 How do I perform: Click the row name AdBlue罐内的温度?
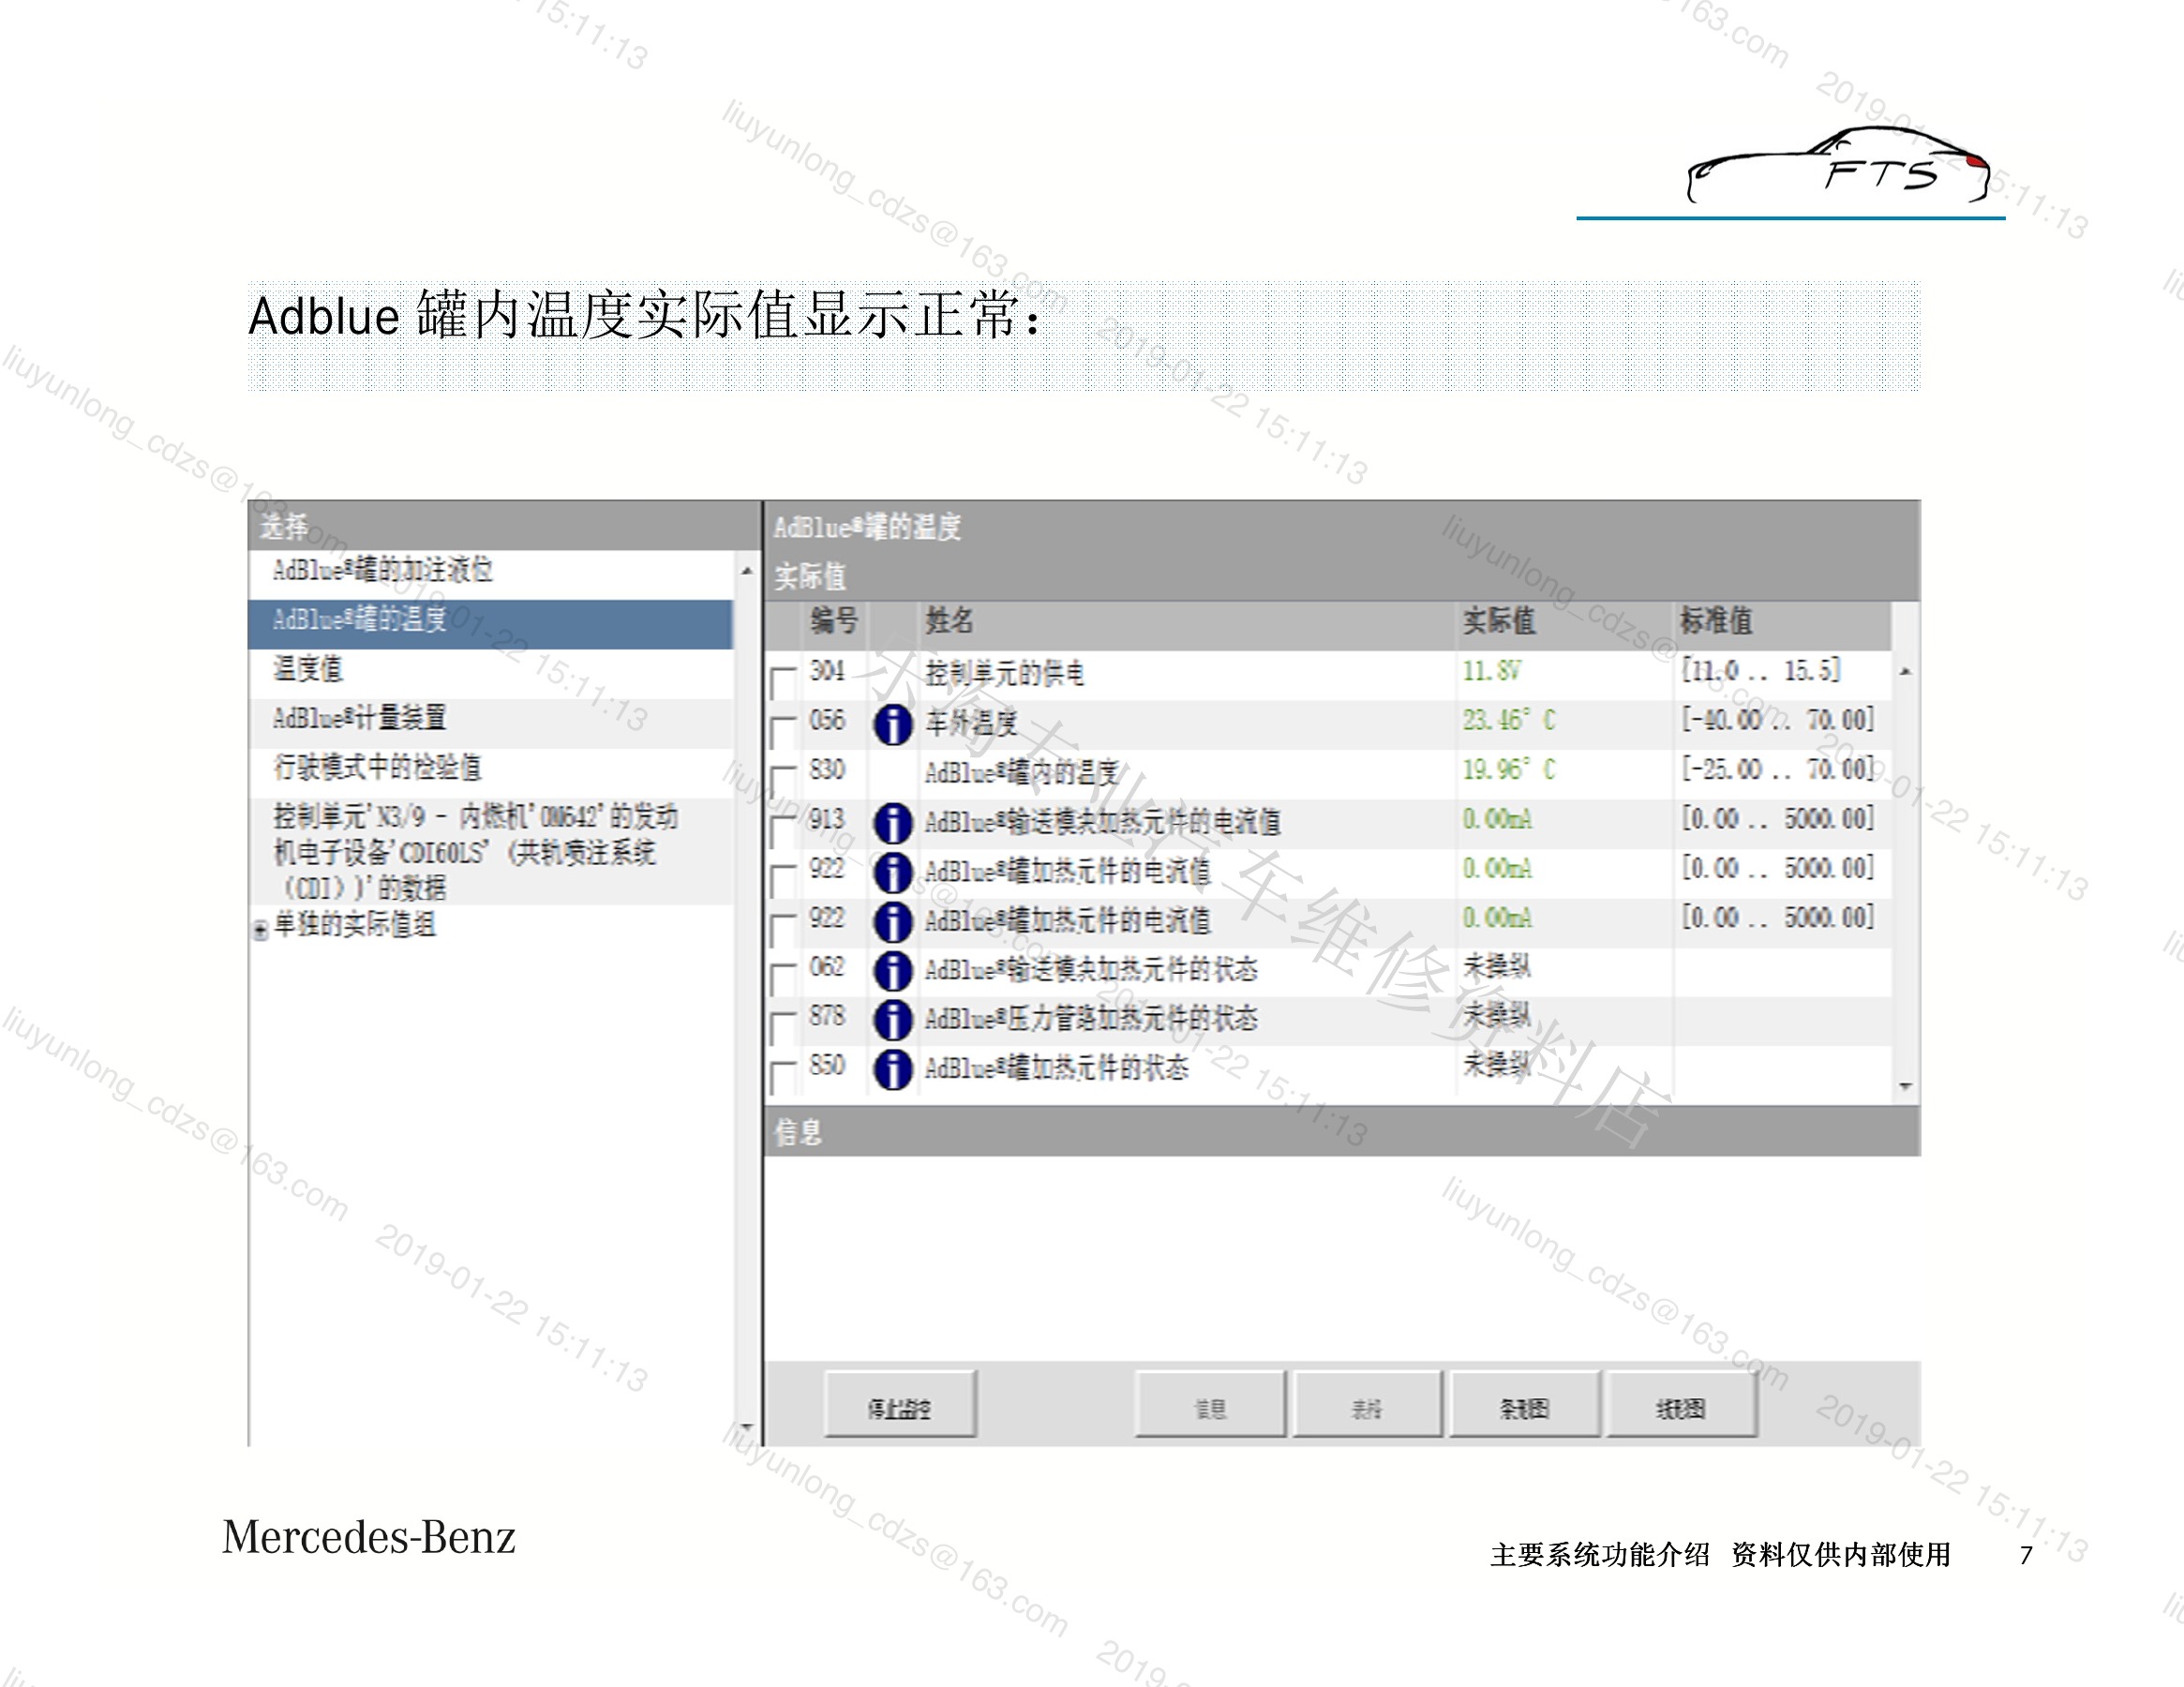click(x=1021, y=772)
